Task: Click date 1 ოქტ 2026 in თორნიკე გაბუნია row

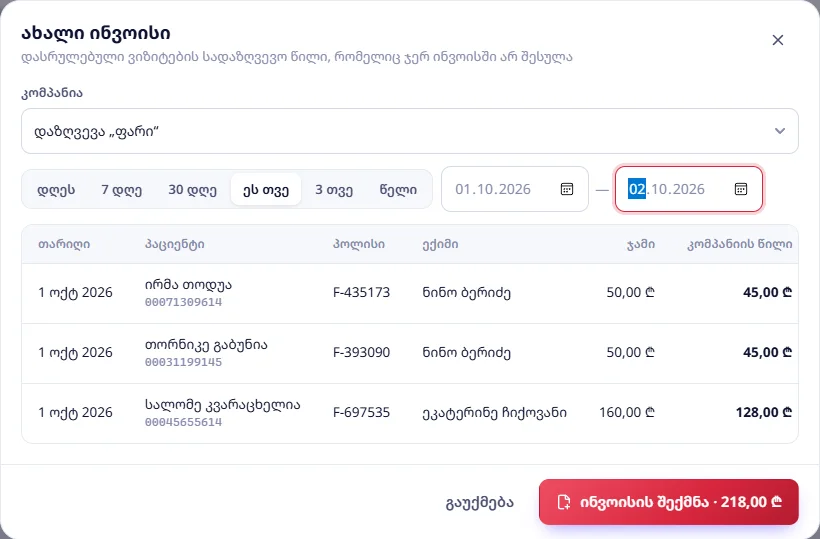Action: (x=75, y=352)
